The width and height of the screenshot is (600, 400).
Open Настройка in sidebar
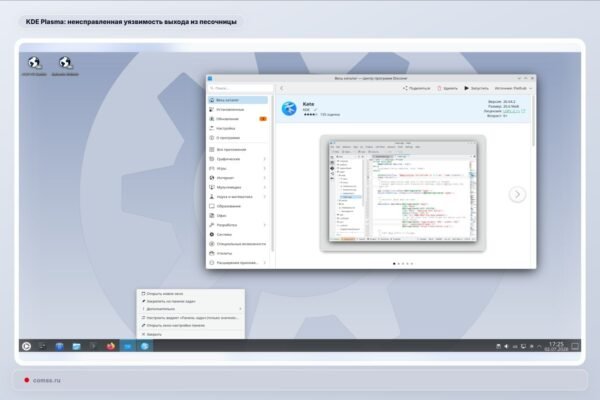238,128
